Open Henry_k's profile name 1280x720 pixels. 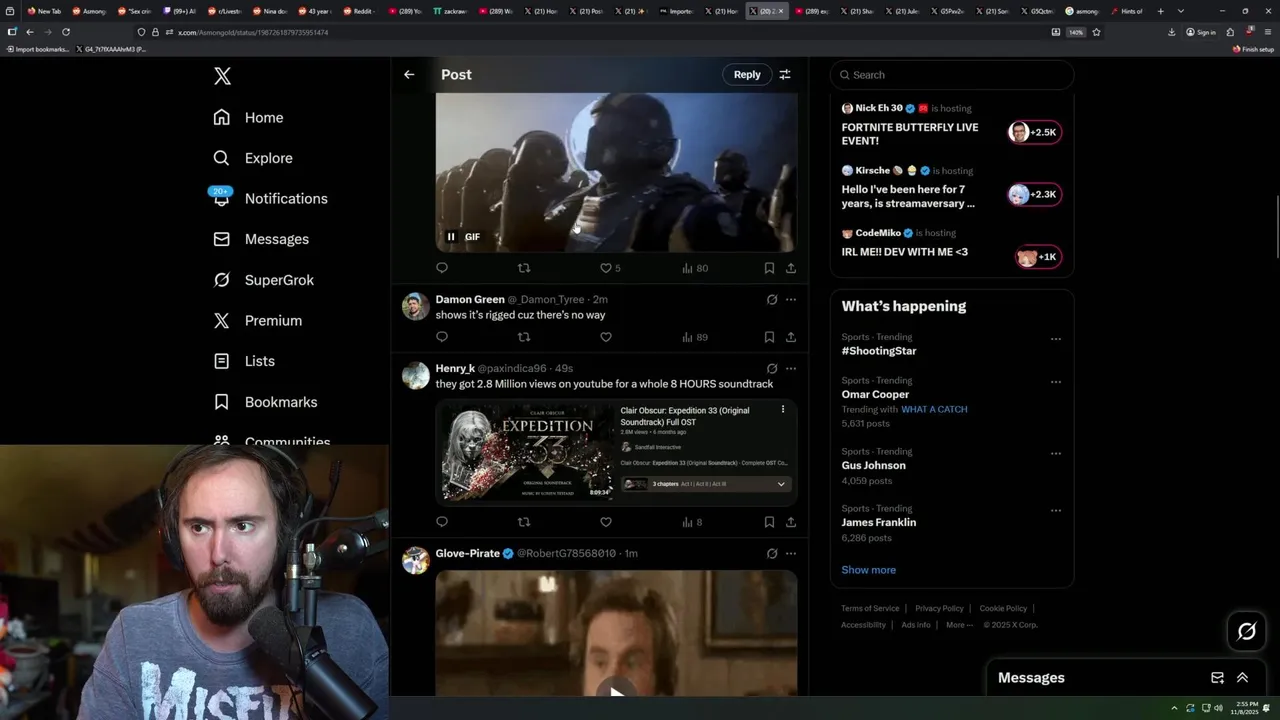(x=455, y=368)
